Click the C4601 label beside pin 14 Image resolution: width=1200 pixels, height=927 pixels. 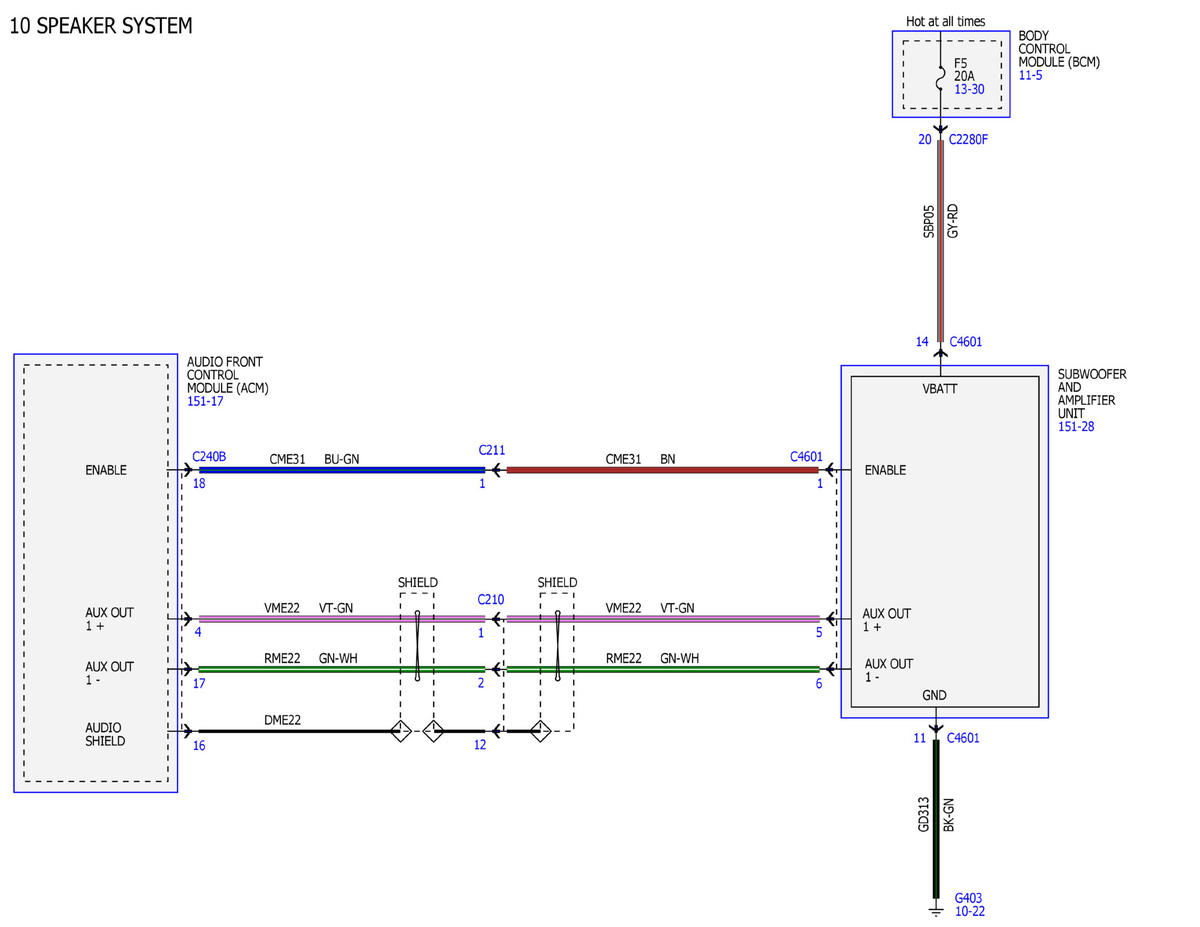pyautogui.click(x=966, y=342)
